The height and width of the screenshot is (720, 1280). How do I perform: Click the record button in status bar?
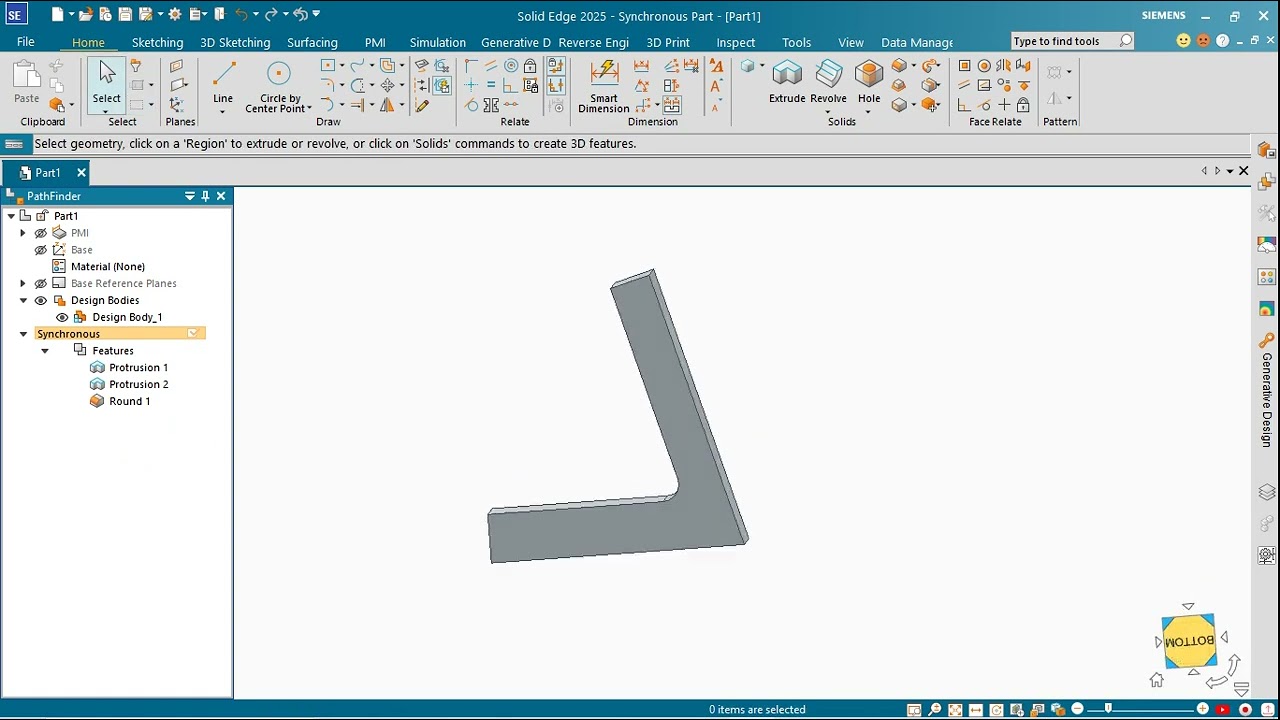point(1245,710)
